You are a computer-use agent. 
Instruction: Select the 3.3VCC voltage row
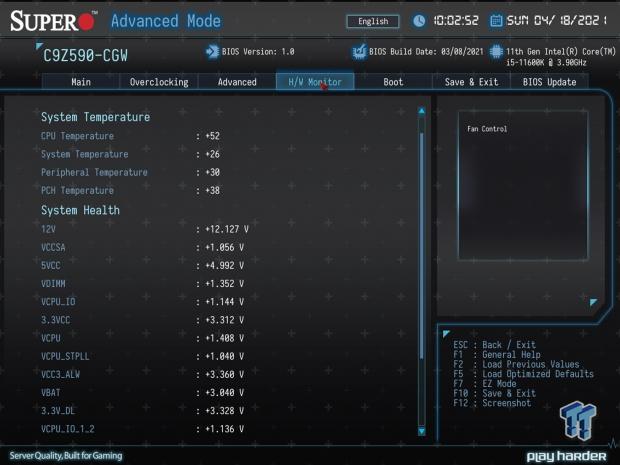tap(142, 320)
